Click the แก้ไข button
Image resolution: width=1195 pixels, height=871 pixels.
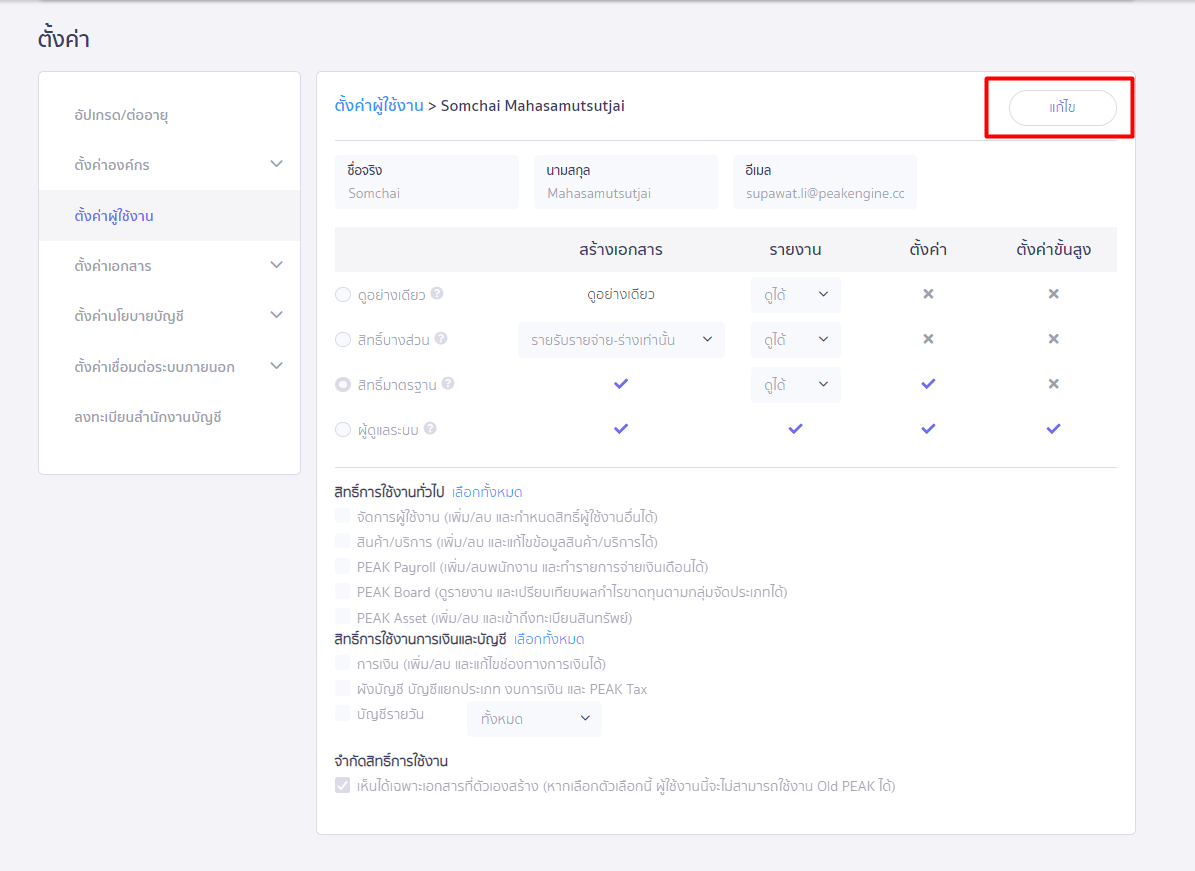click(1062, 108)
